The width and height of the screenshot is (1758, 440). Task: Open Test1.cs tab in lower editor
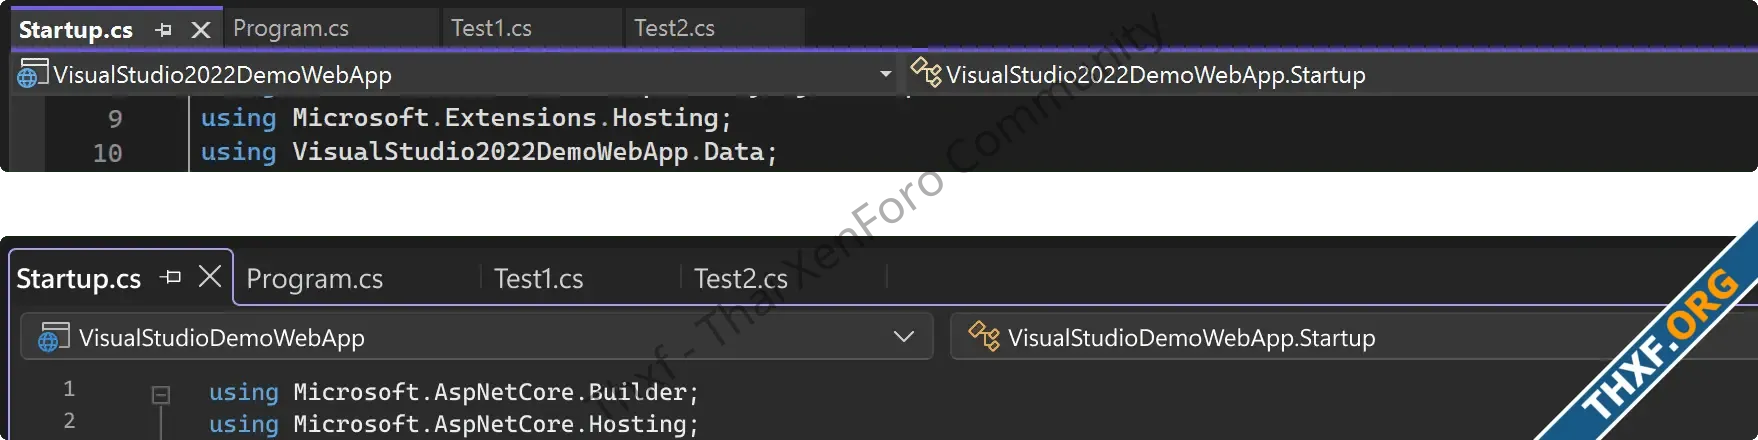click(x=538, y=278)
